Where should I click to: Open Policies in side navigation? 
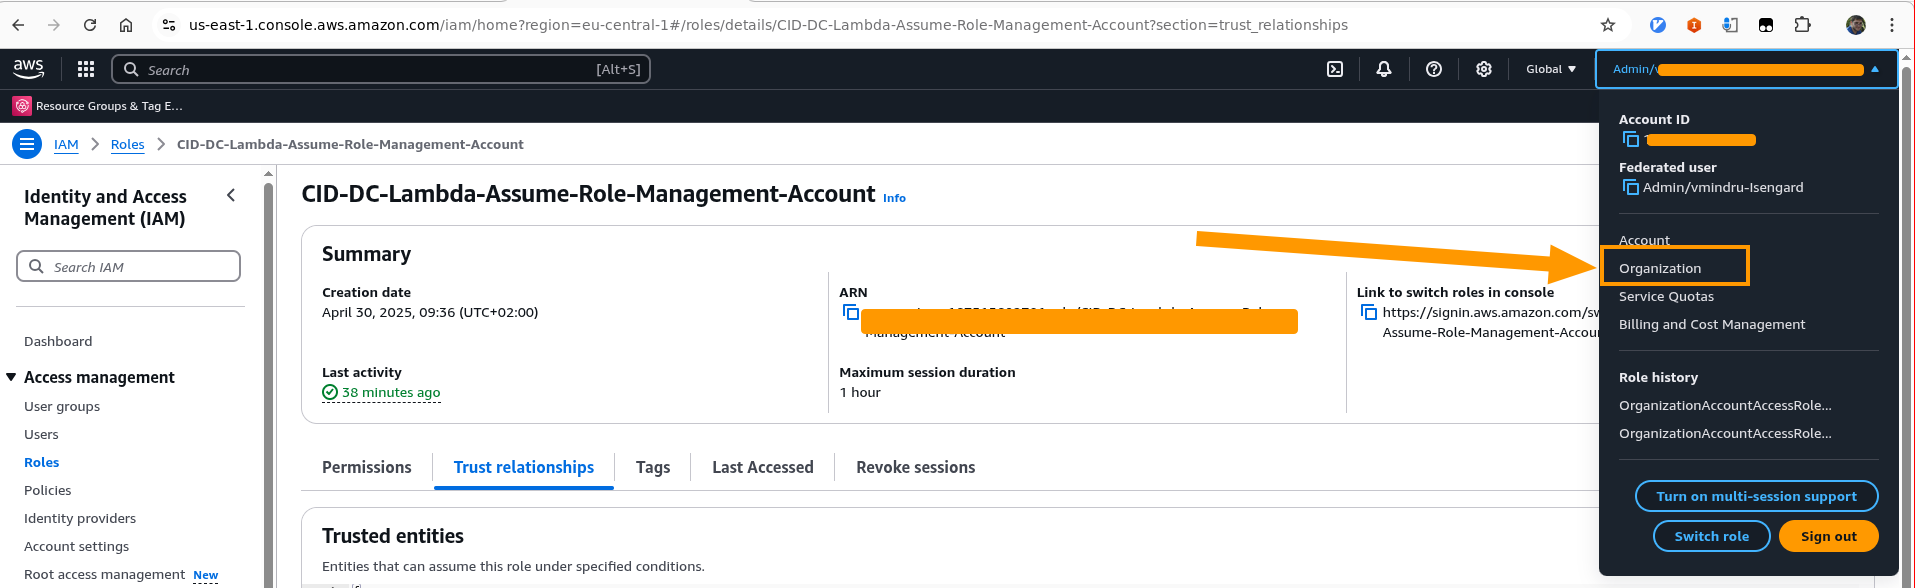tap(47, 490)
